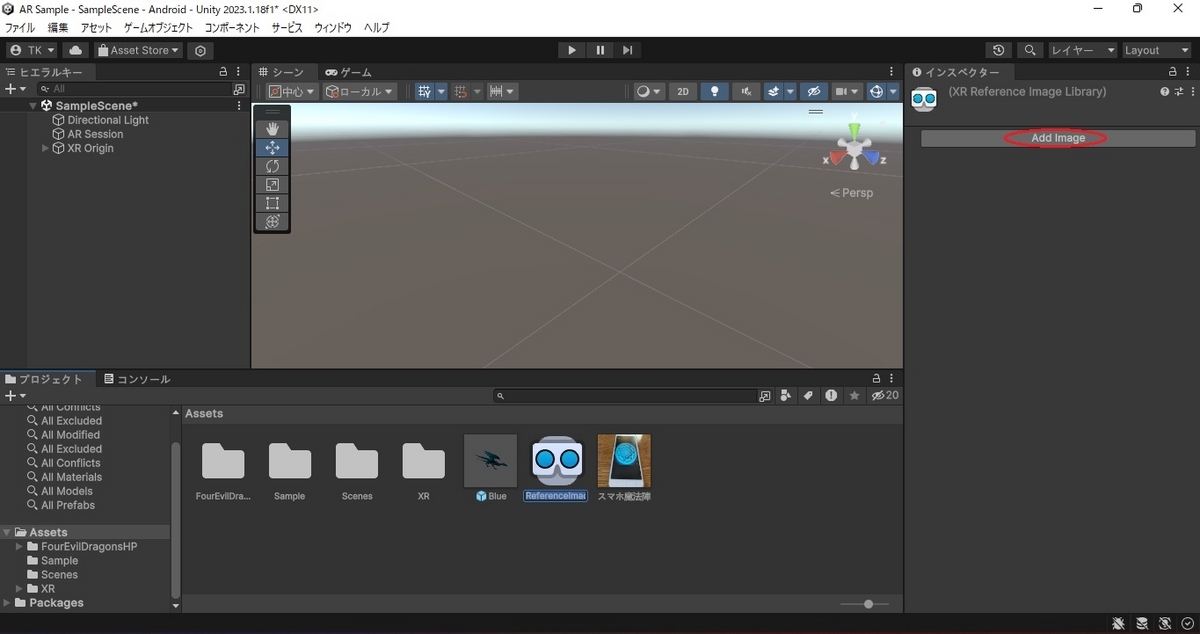
Task: Click the Add Image button
Action: click(x=1058, y=138)
